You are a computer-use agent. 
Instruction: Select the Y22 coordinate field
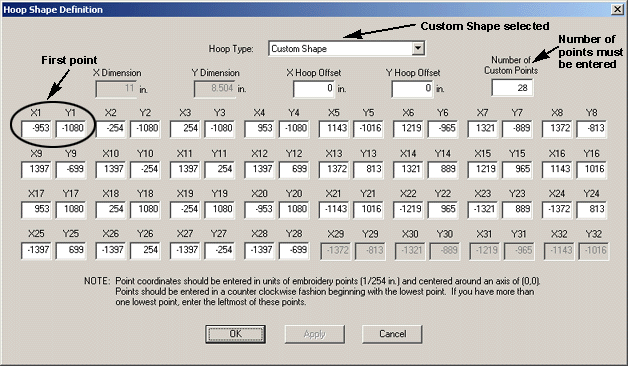(443, 210)
